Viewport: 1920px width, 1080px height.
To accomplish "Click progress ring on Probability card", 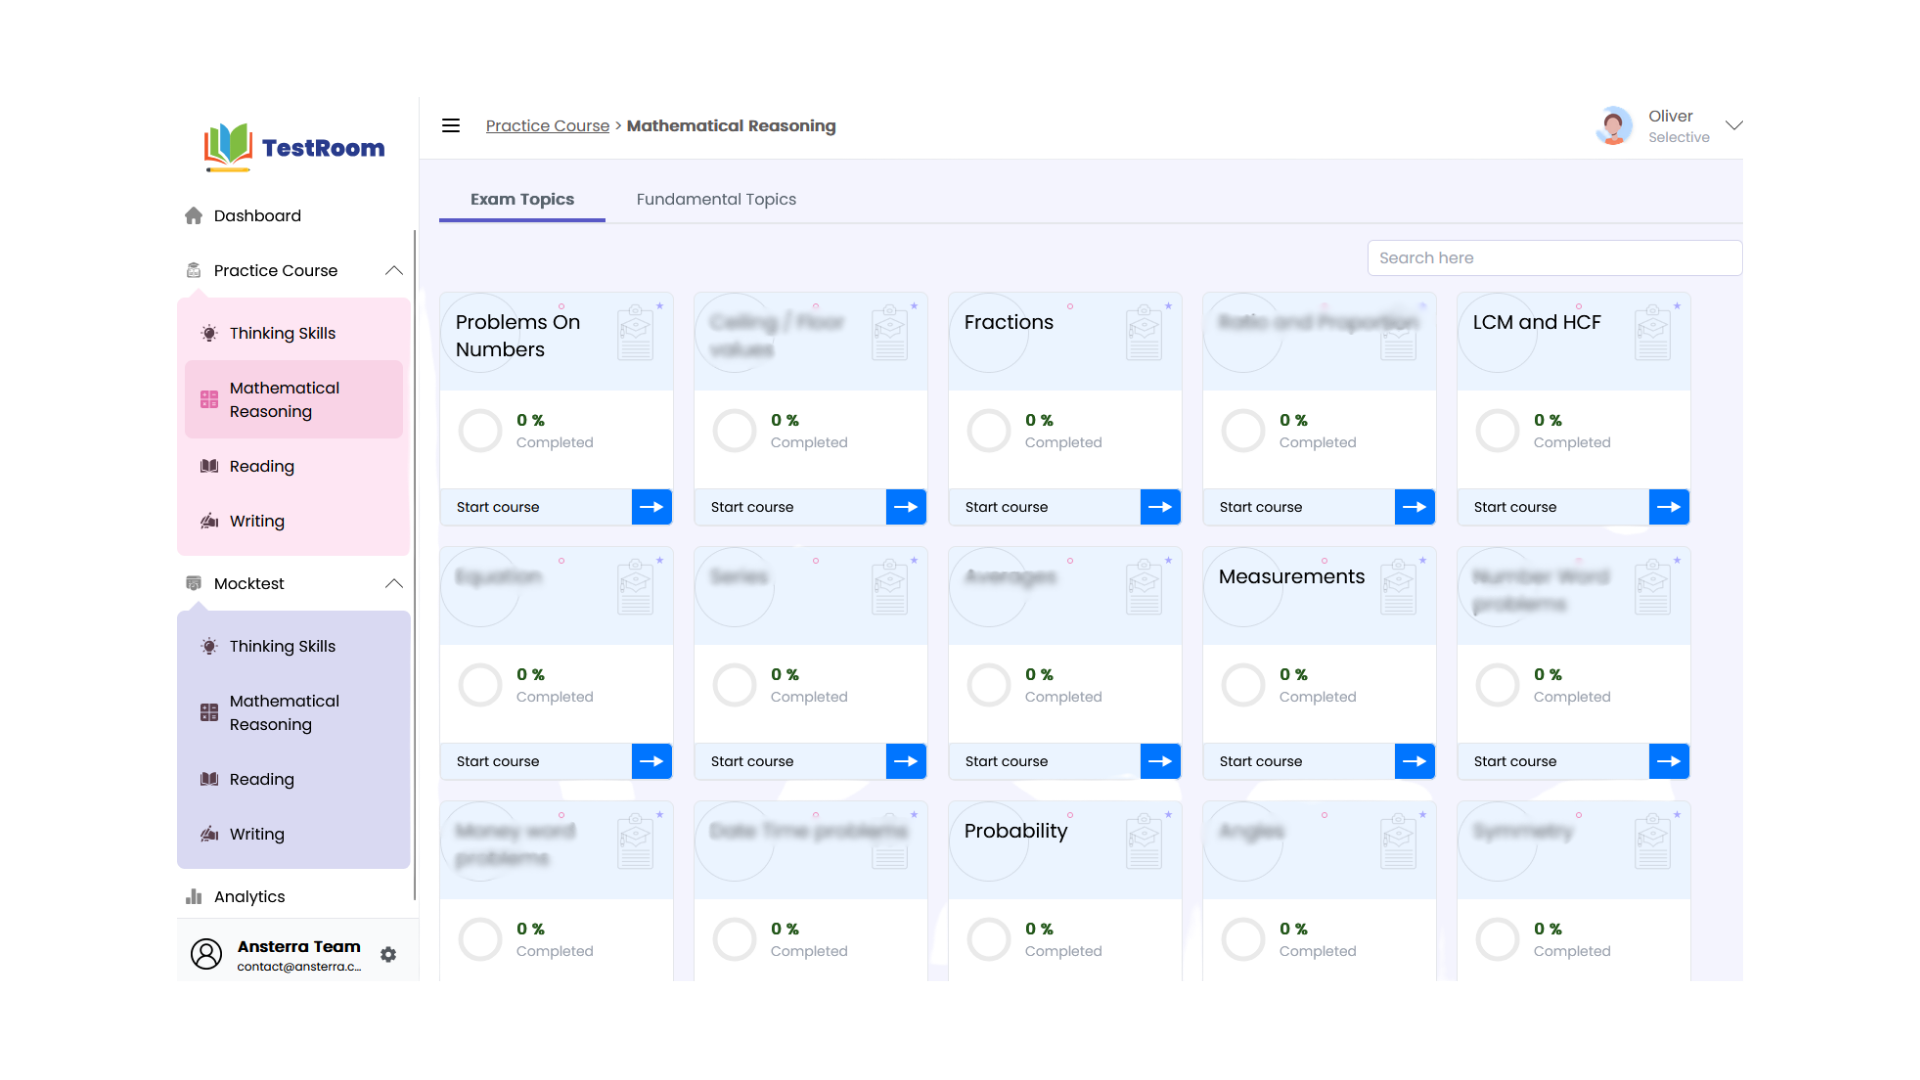I will 989,940.
